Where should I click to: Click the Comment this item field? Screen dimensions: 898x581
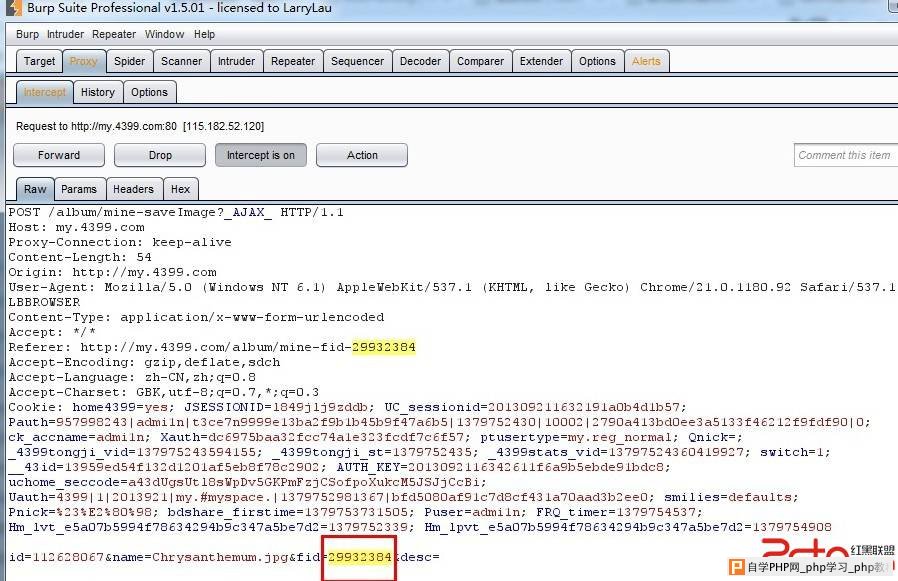pyautogui.click(x=846, y=155)
